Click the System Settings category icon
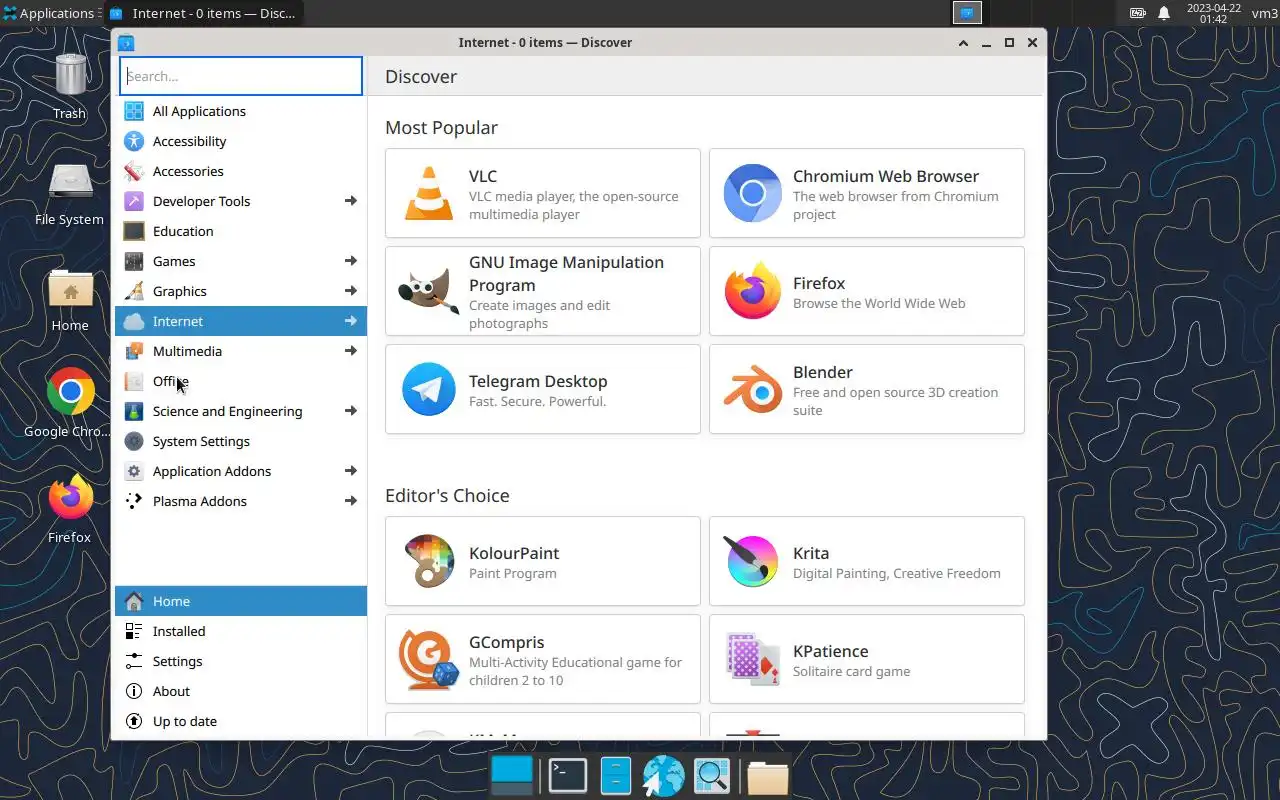 (134, 441)
